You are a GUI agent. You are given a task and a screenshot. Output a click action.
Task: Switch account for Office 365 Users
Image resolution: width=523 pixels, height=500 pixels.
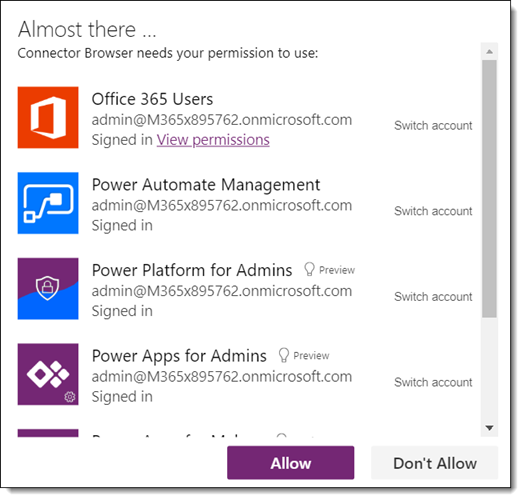point(433,125)
